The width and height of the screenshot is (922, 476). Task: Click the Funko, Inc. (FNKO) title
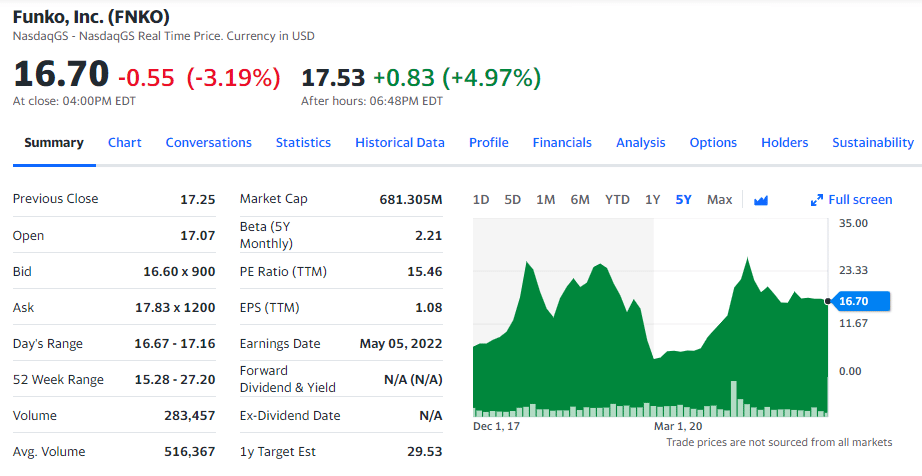pyautogui.click(x=91, y=16)
